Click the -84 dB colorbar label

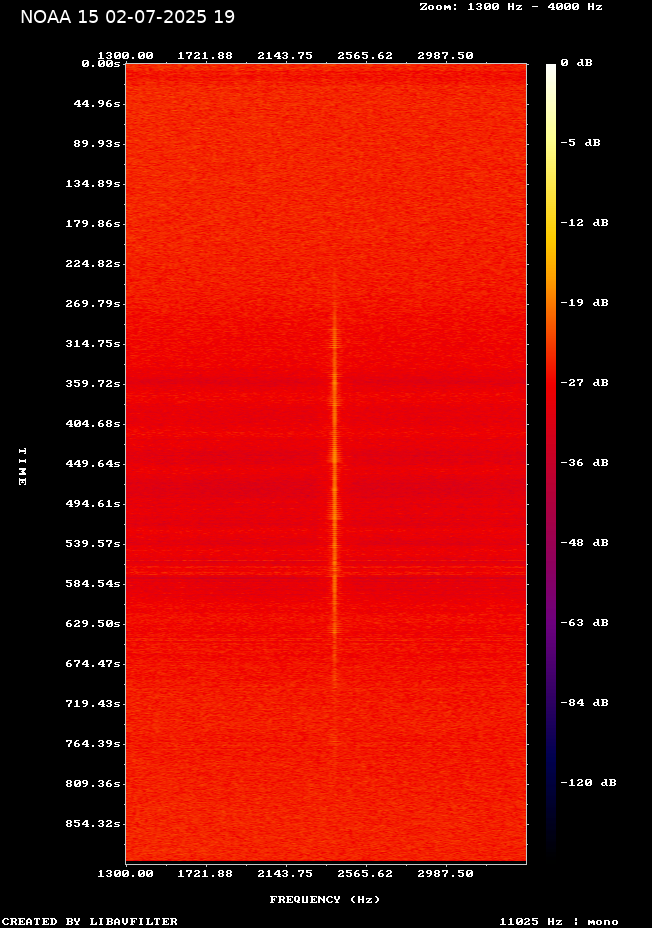[584, 703]
